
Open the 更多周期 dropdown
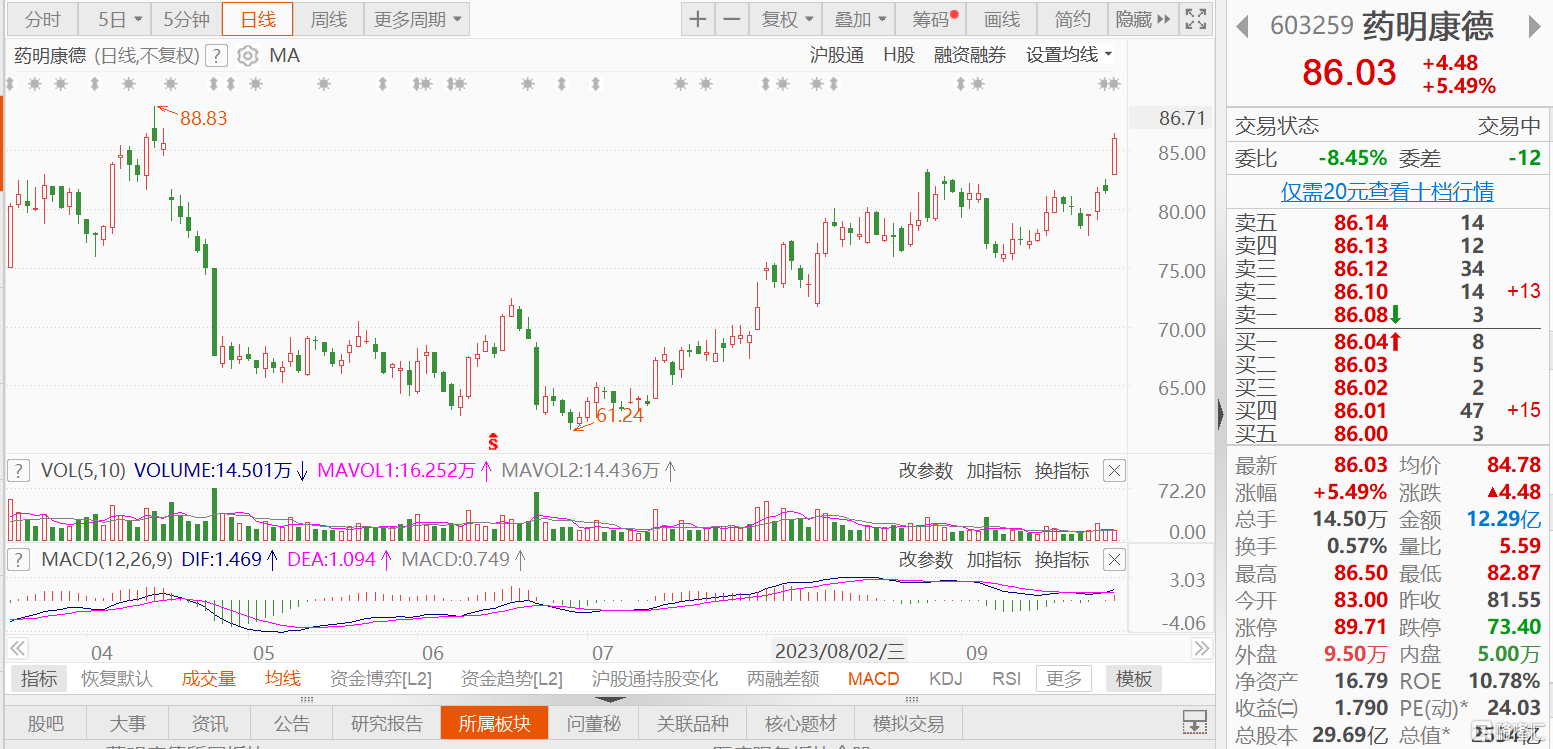418,19
